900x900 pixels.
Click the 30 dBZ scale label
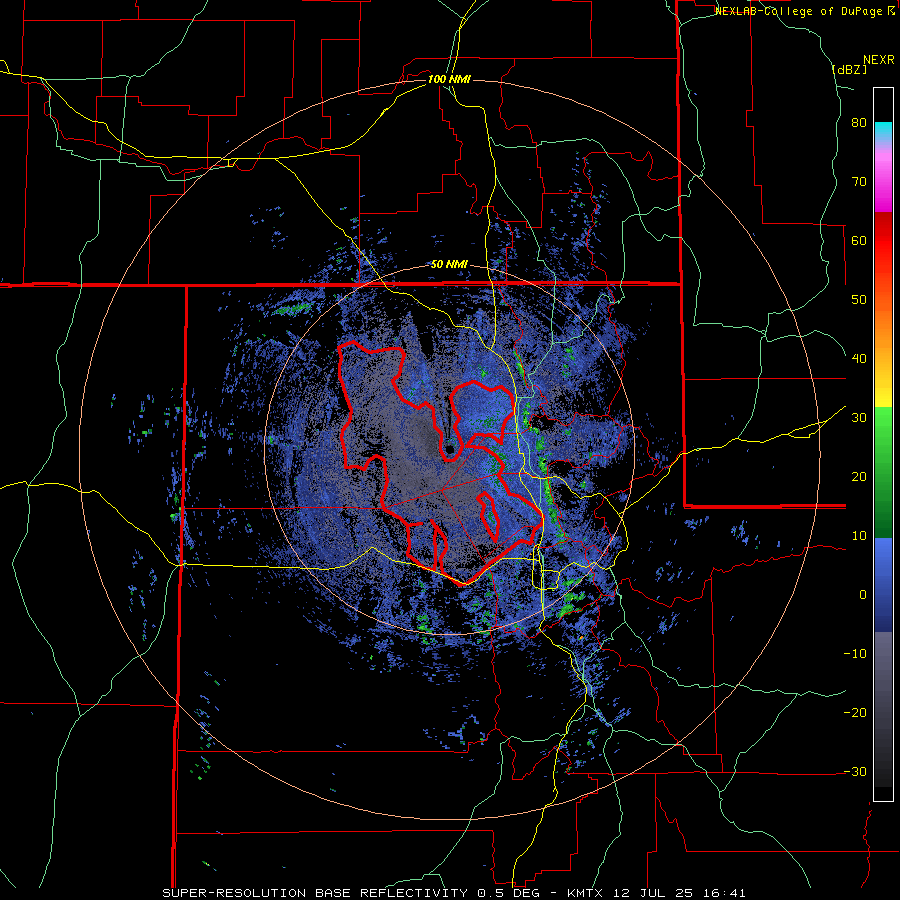[x=859, y=418]
